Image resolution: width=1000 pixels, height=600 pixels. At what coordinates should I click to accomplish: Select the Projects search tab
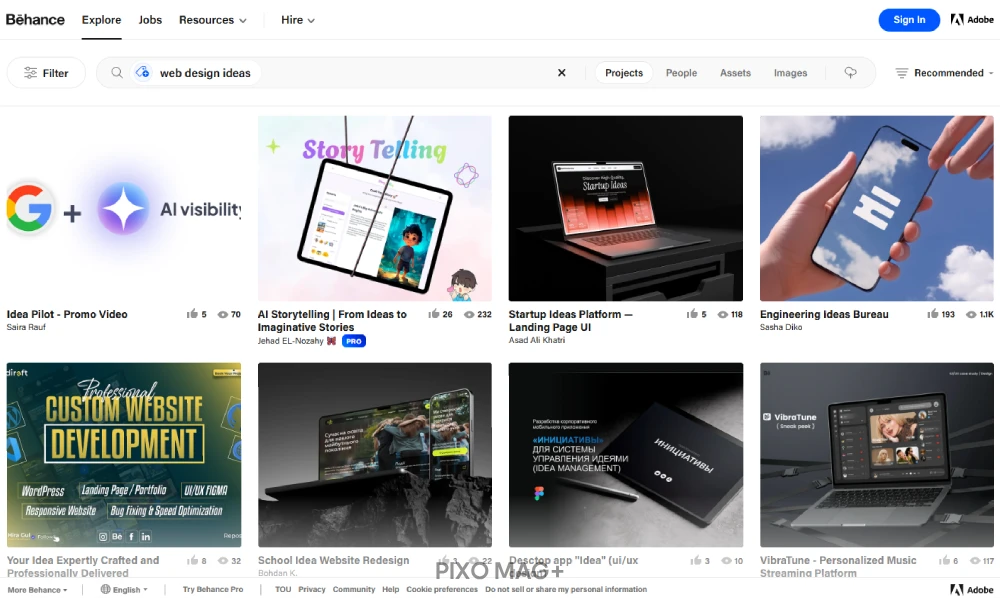point(624,73)
